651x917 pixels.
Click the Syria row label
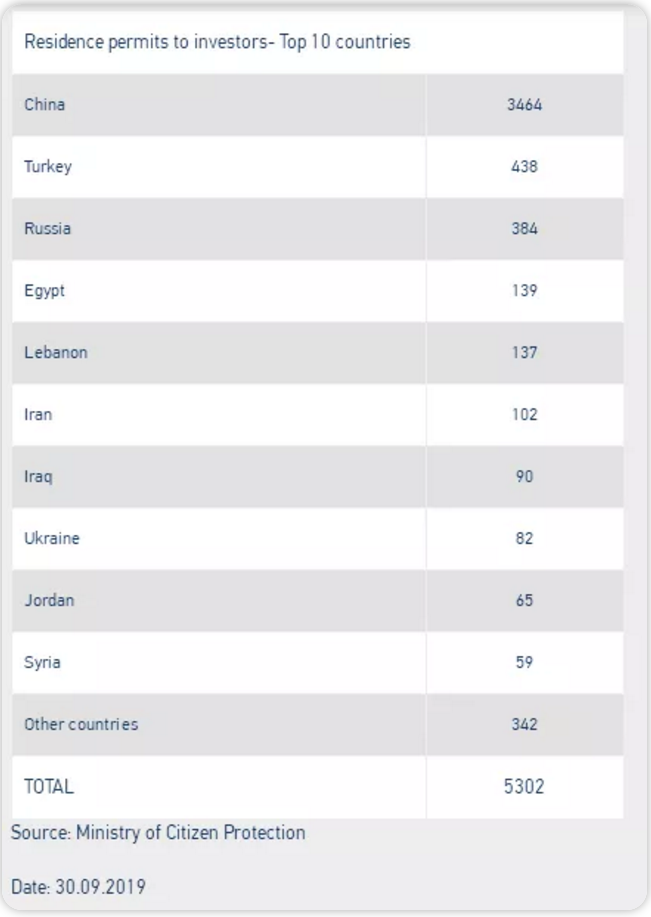(42, 662)
